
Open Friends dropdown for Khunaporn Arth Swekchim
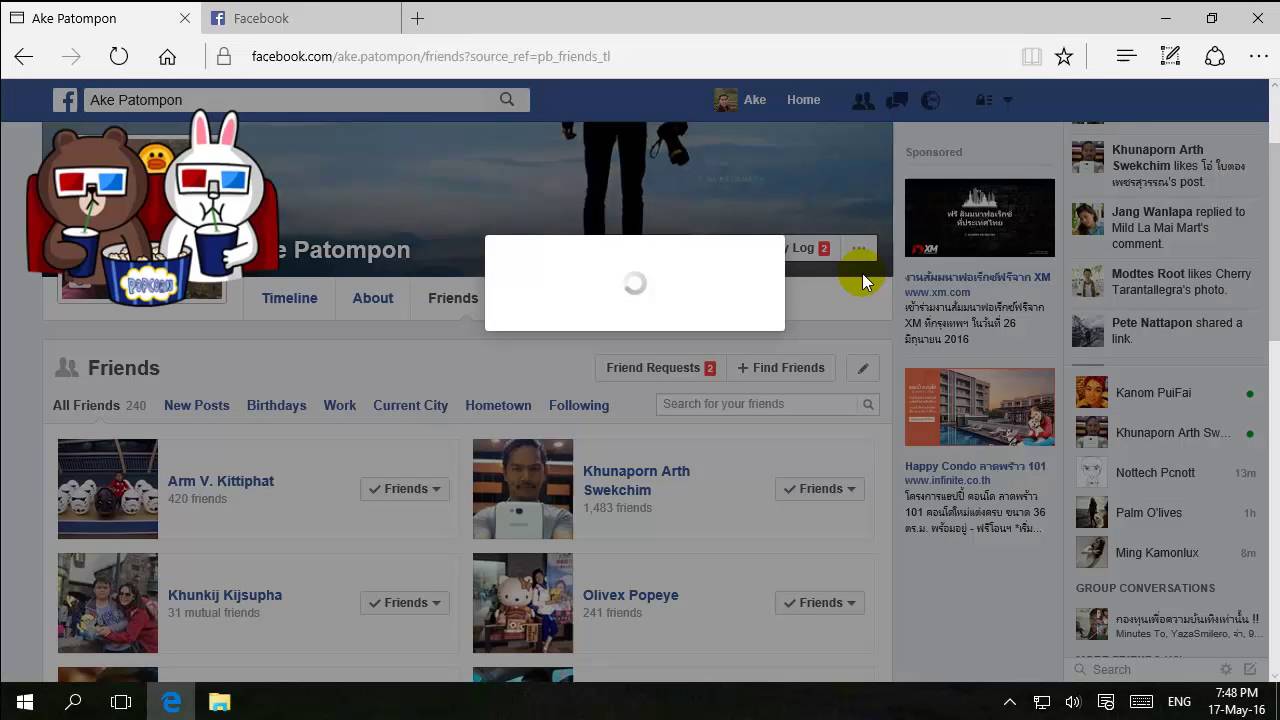coord(819,489)
